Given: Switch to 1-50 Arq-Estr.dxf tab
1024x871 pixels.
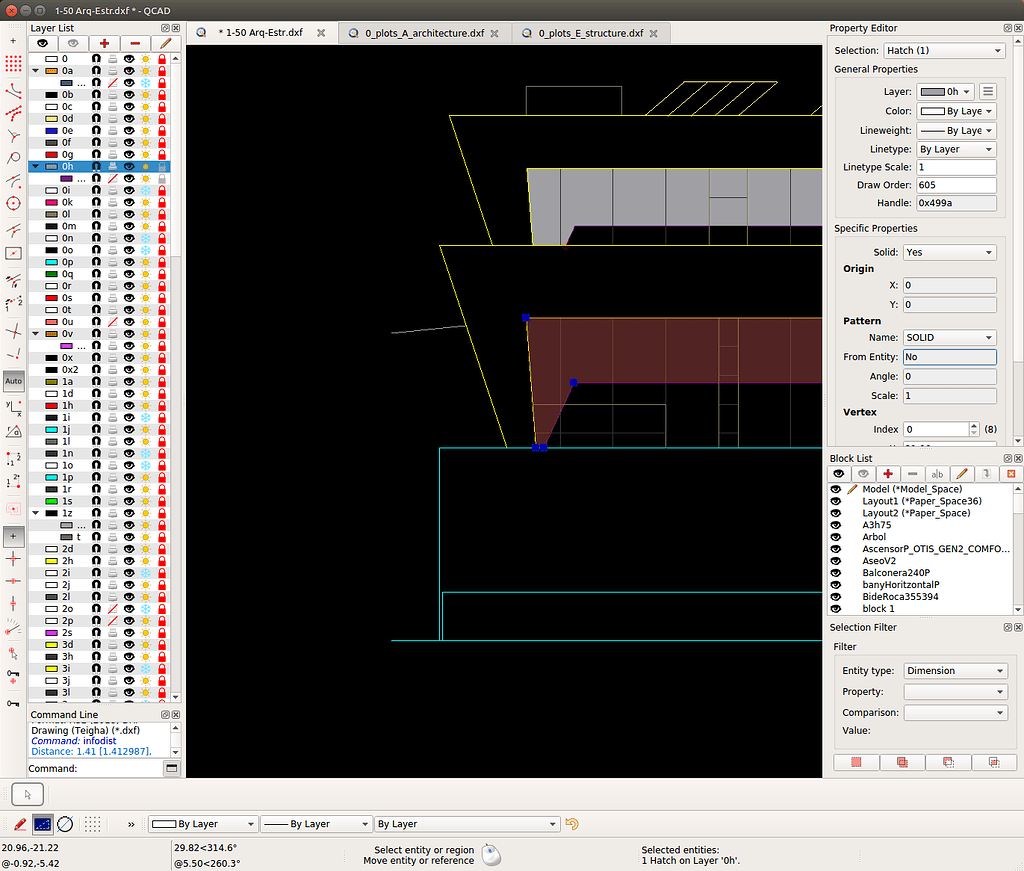Looking at the screenshot, I should click(260, 33).
